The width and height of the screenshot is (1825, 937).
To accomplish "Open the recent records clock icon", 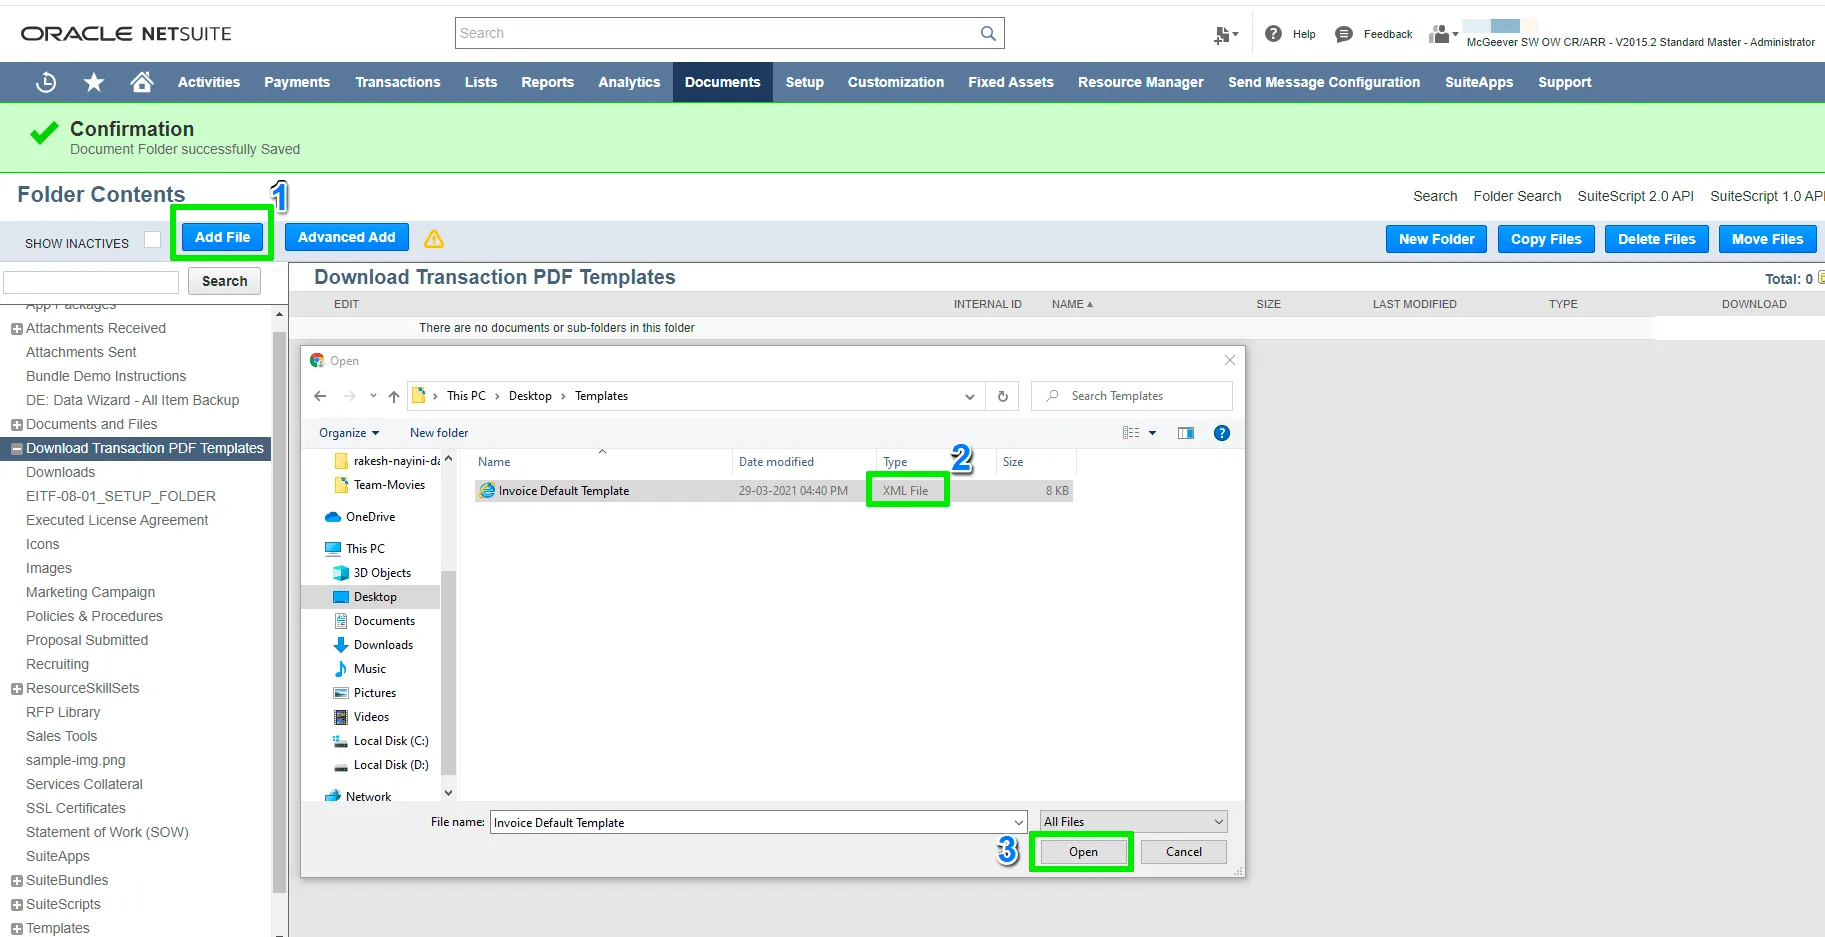I will tap(45, 82).
